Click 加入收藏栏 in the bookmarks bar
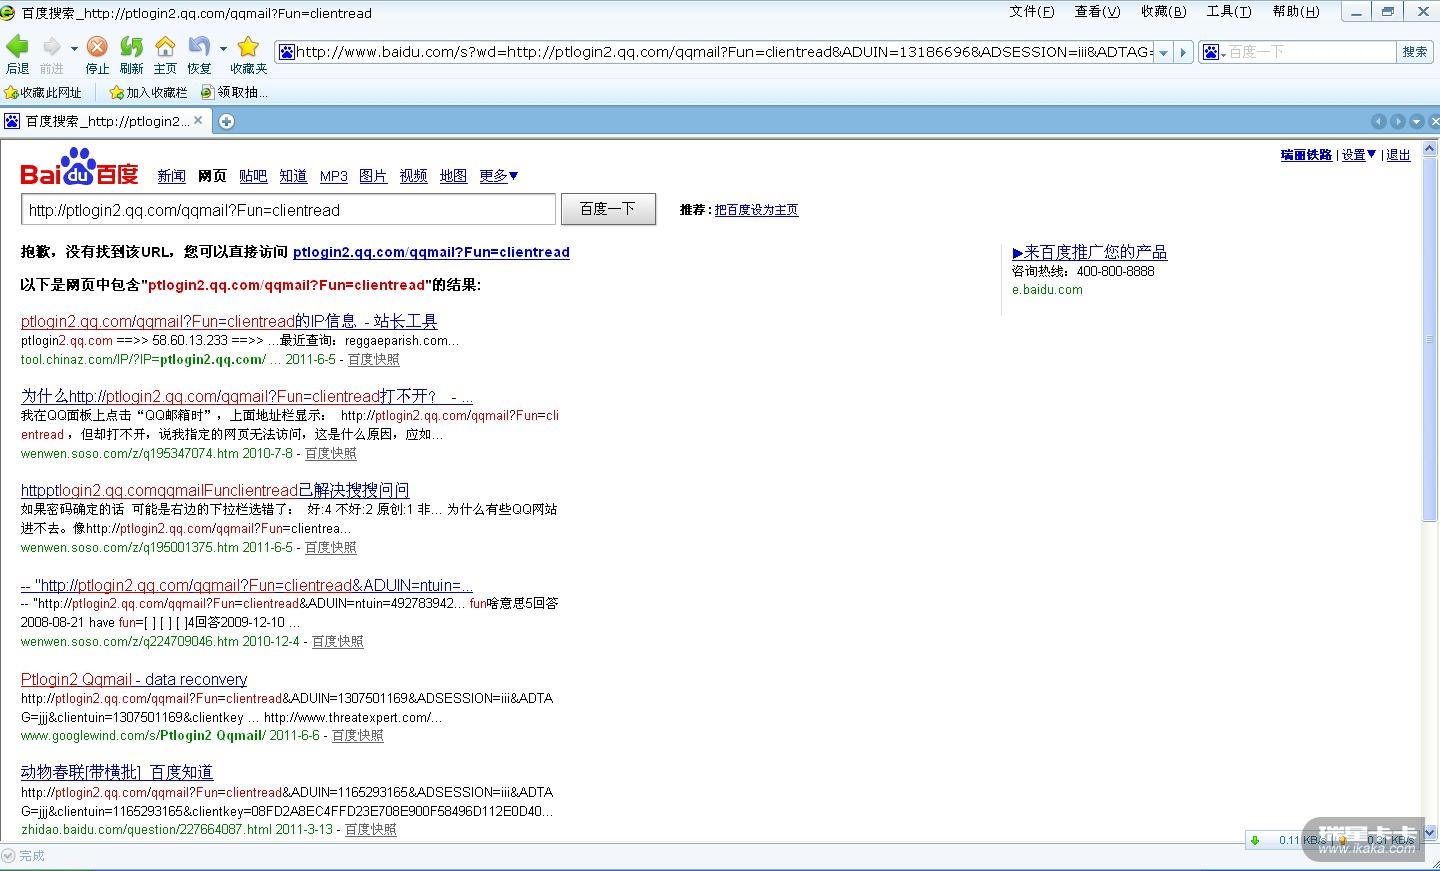This screenshot has width=1440, height=871. (148, 92)
